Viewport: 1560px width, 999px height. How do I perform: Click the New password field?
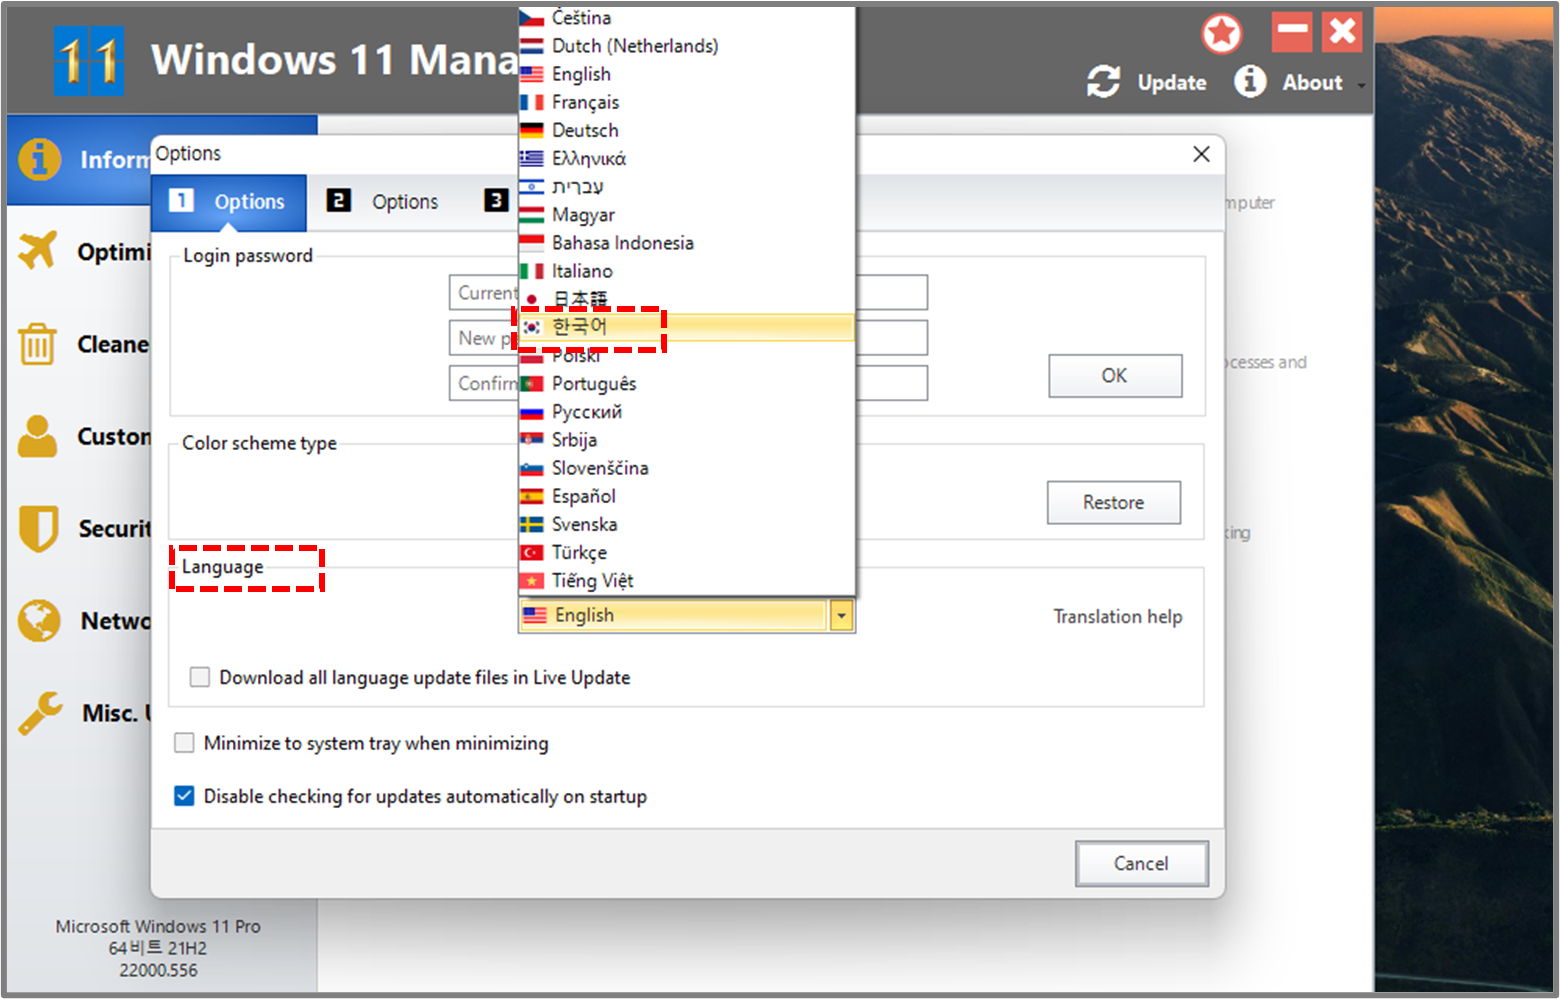point(688,338)
